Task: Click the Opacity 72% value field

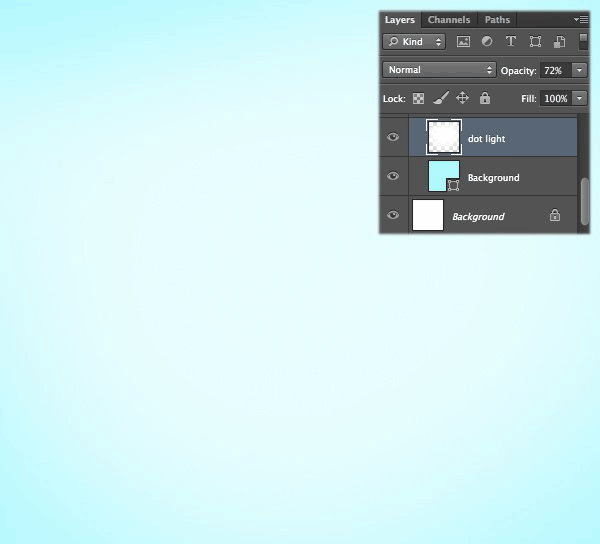Action: coord(556,70)
